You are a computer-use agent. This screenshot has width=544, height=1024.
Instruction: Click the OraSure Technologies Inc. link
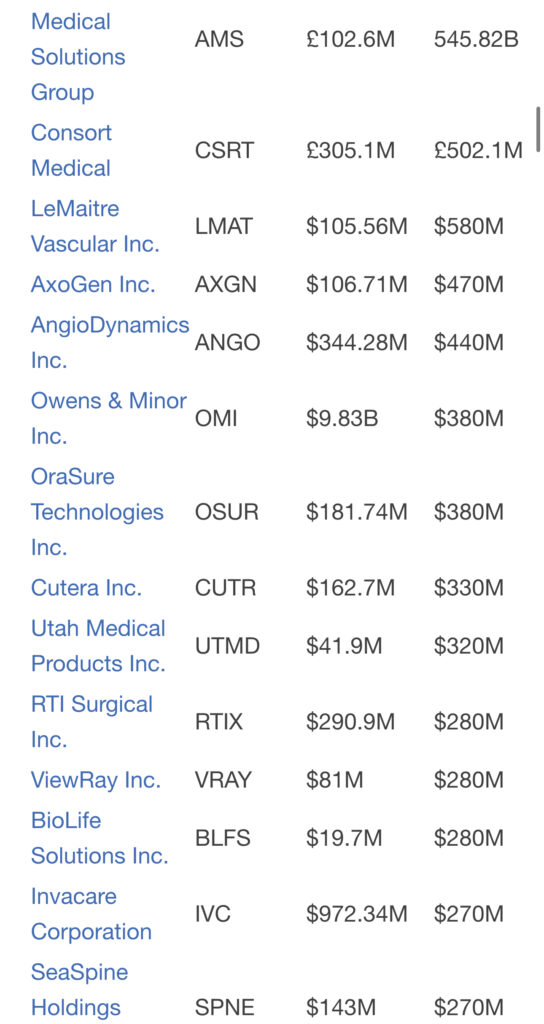click(97, 511)
